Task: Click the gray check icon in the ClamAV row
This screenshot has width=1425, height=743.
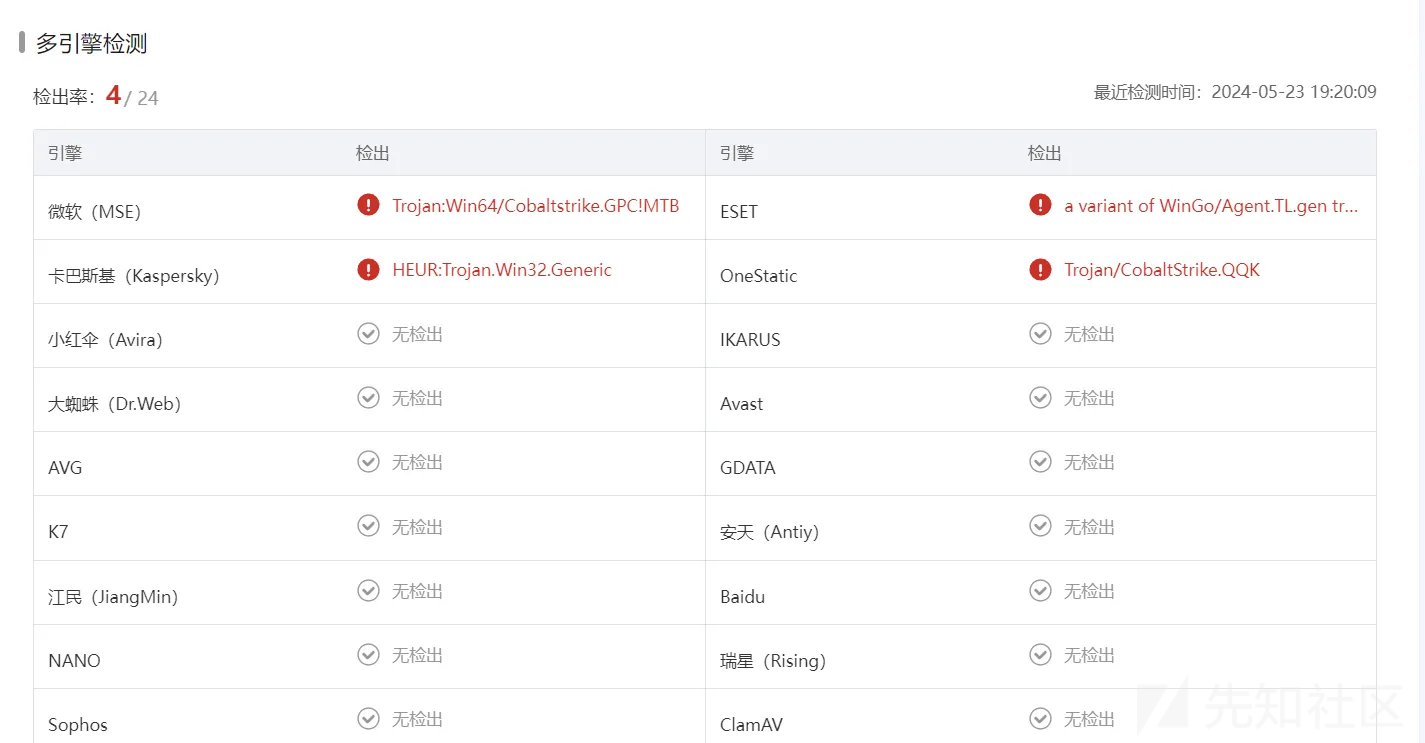Action: point(1040,718)
